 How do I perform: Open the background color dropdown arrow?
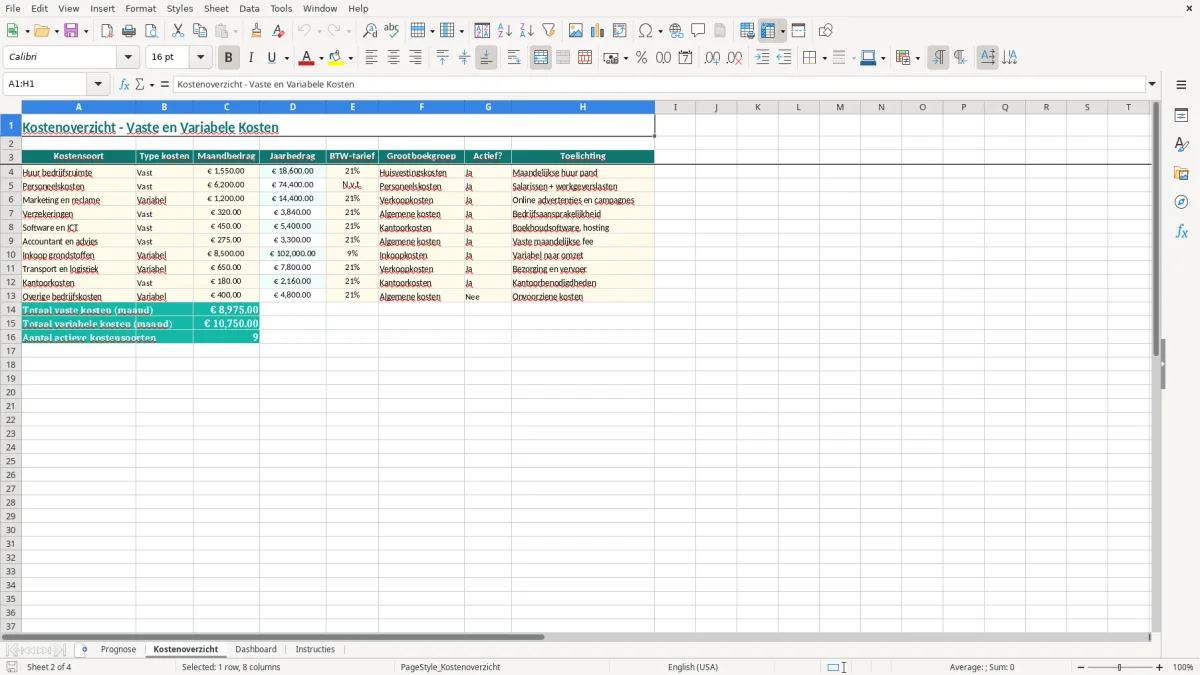(351, 58)
